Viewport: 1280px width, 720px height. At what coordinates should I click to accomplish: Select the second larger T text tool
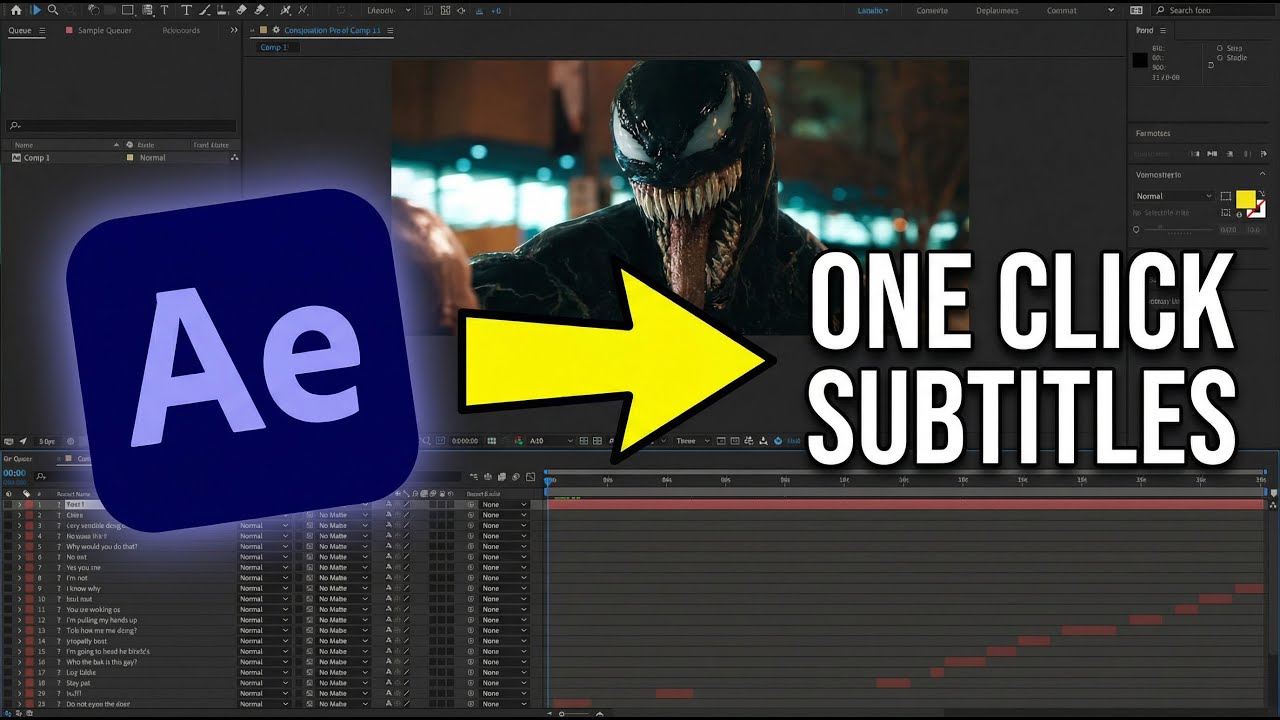tap(186, 10)
